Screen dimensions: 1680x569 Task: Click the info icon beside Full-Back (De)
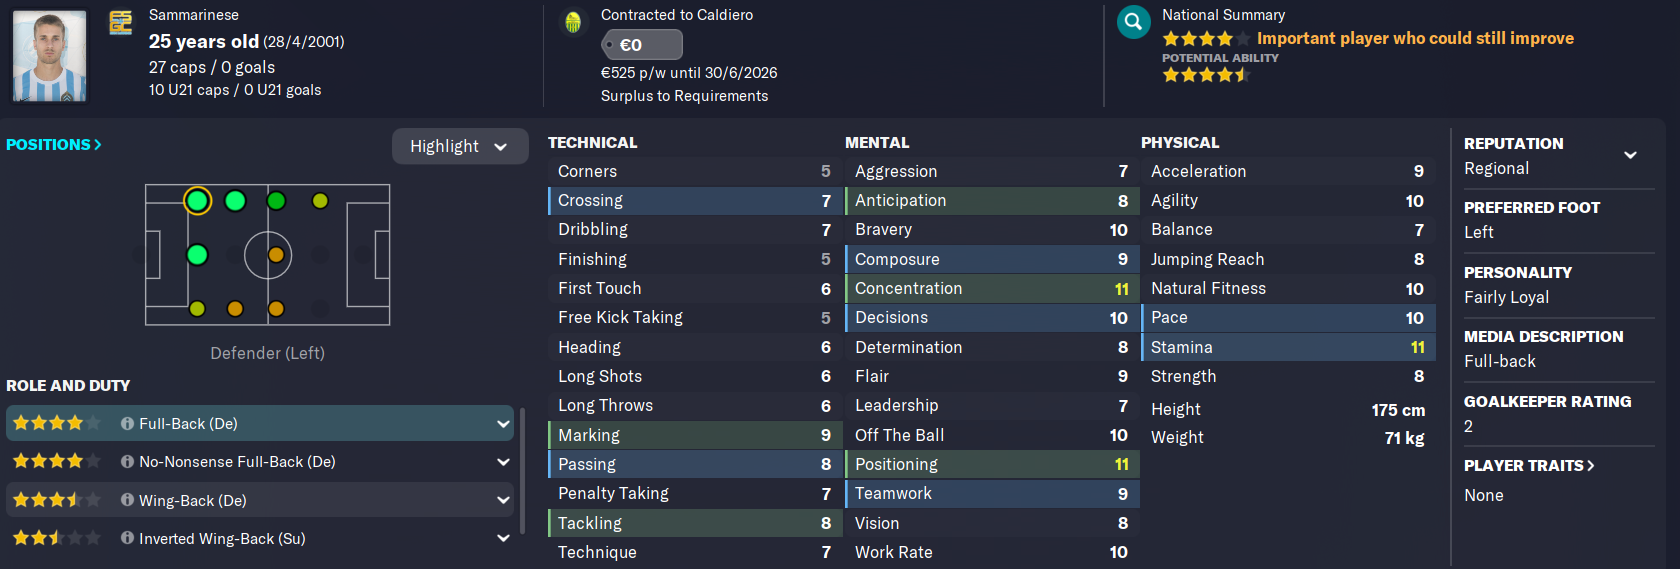click(127, 424)
